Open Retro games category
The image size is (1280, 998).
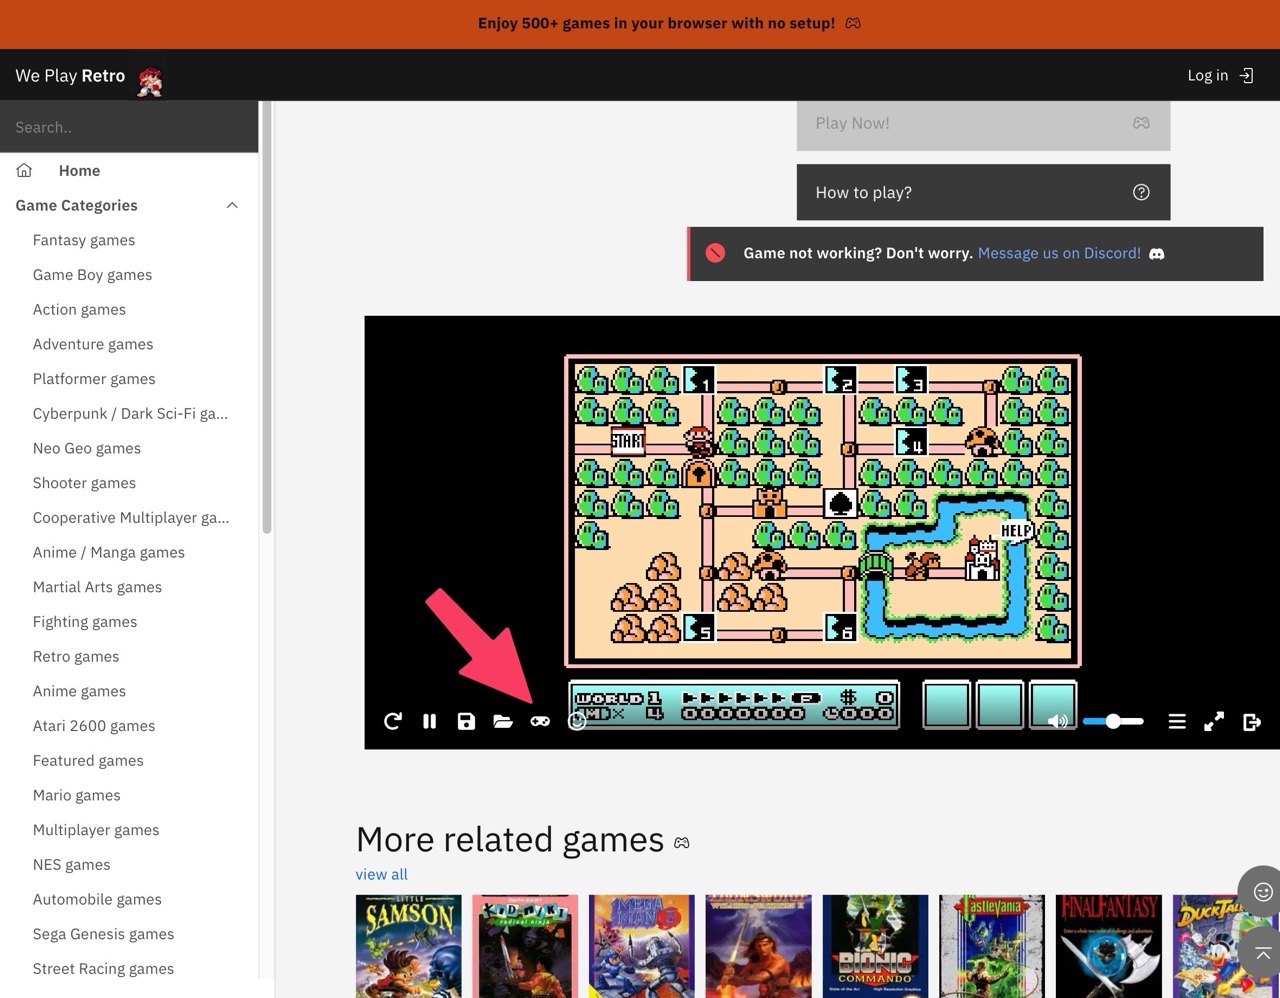click(x=76, y=656)
